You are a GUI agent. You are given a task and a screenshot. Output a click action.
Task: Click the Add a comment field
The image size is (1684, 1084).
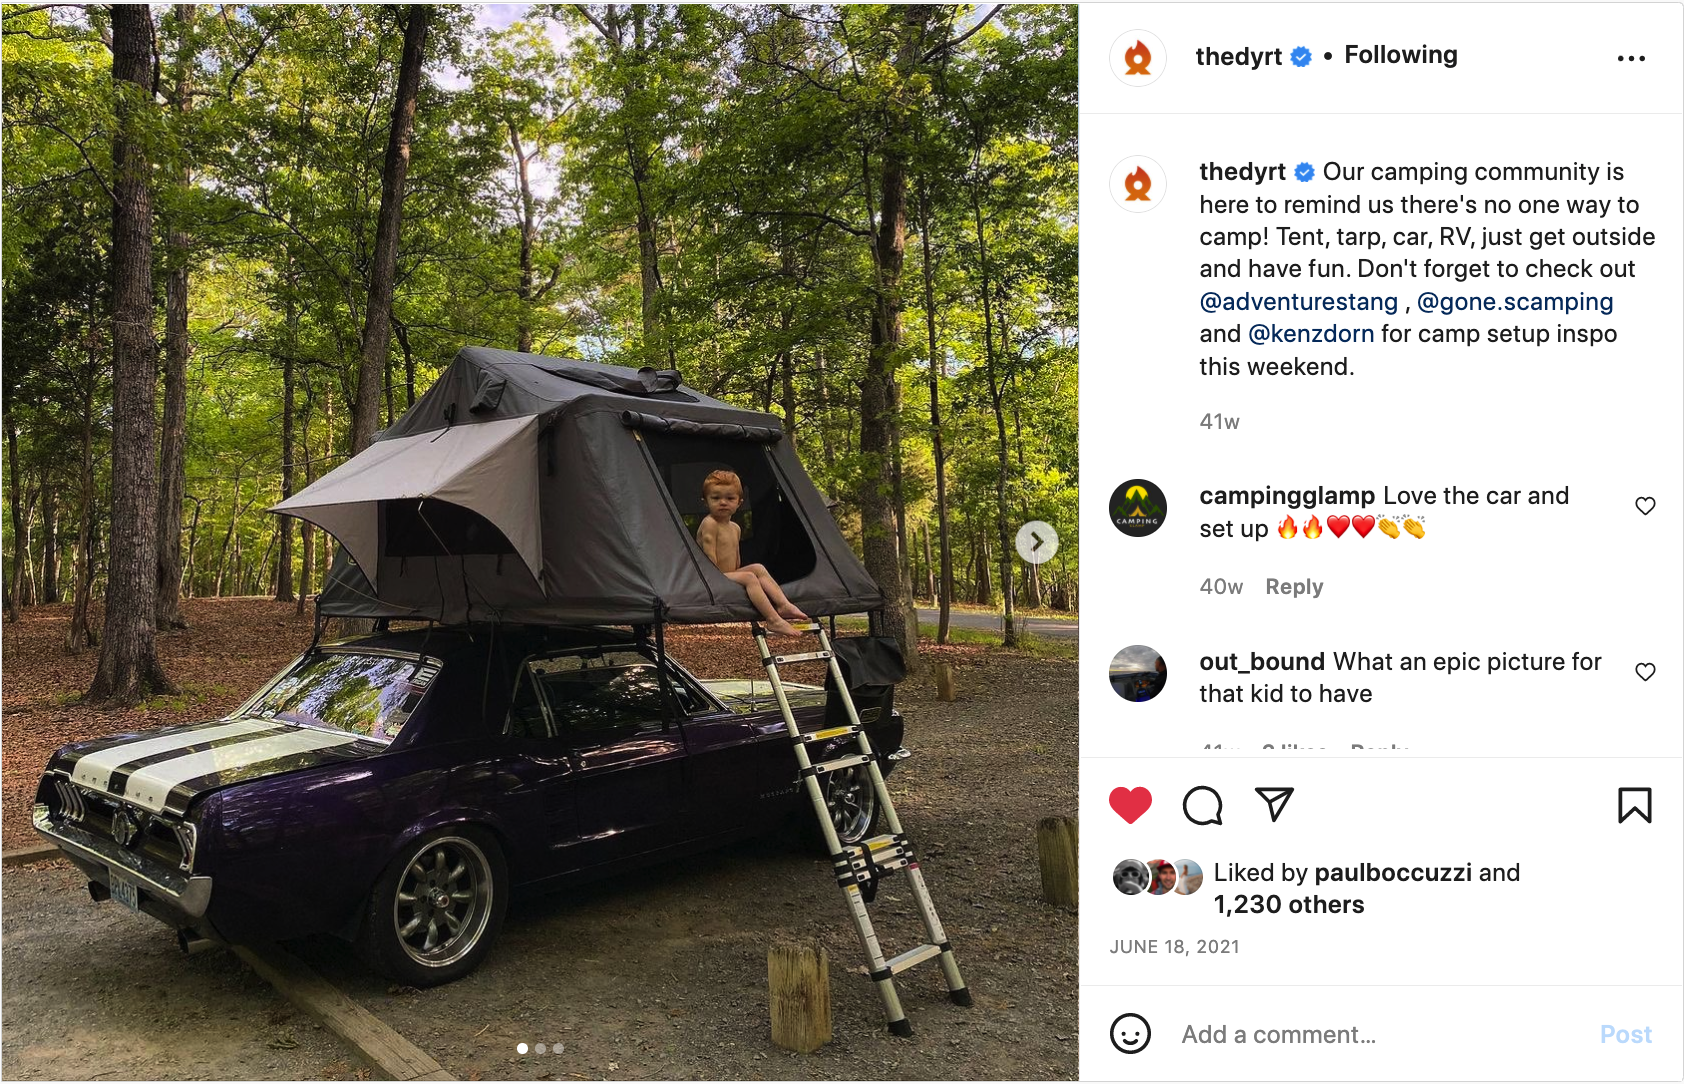(1380, 1034)
